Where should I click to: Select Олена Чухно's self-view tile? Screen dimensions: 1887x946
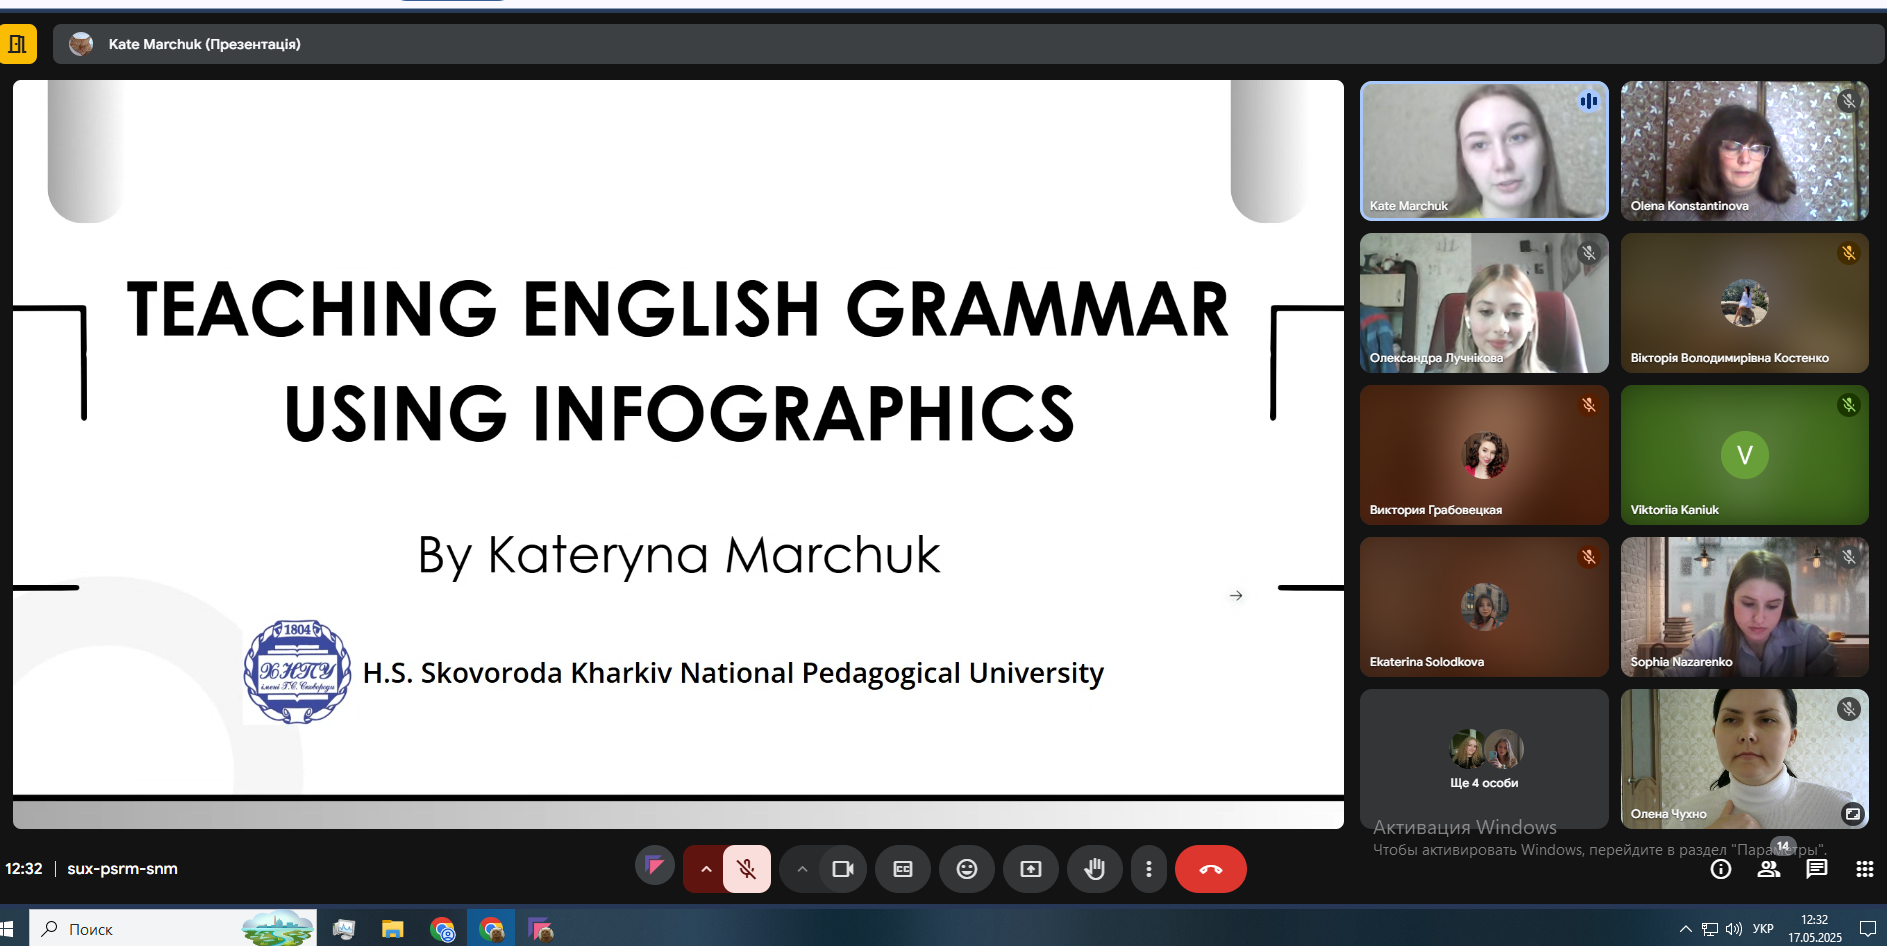click(1744, 759)
